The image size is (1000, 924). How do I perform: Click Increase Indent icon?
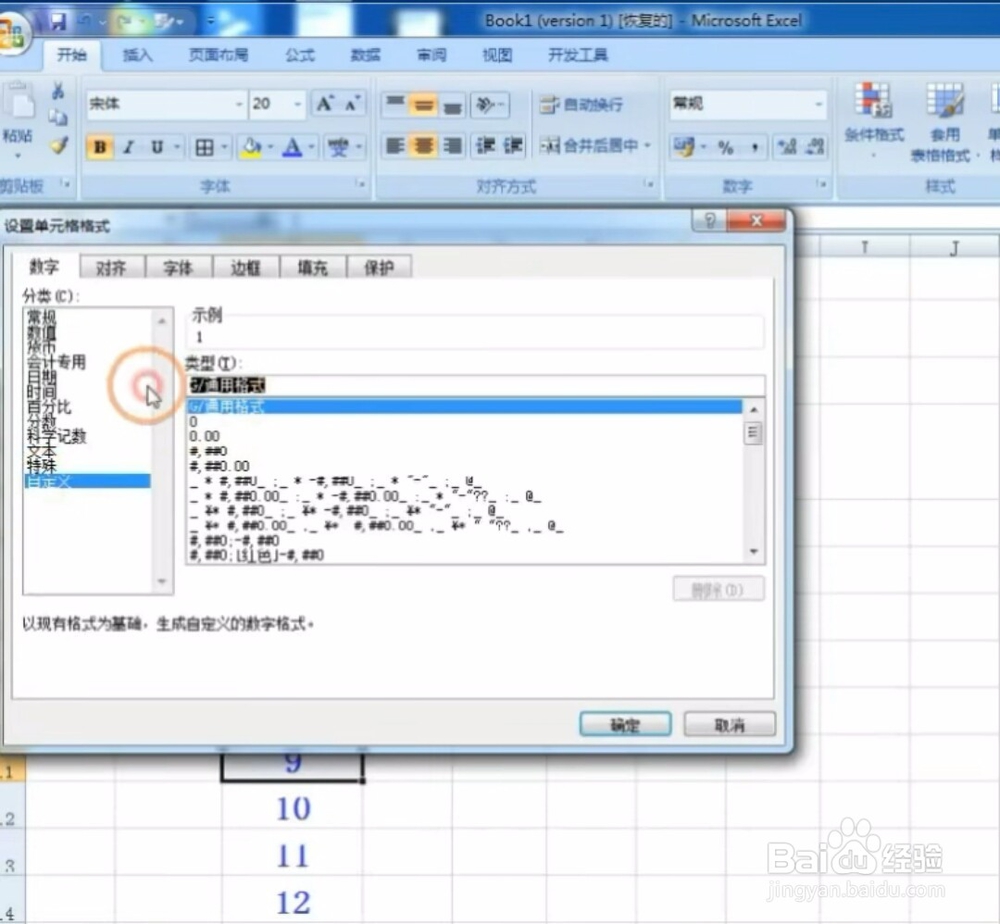pos(513,146)
